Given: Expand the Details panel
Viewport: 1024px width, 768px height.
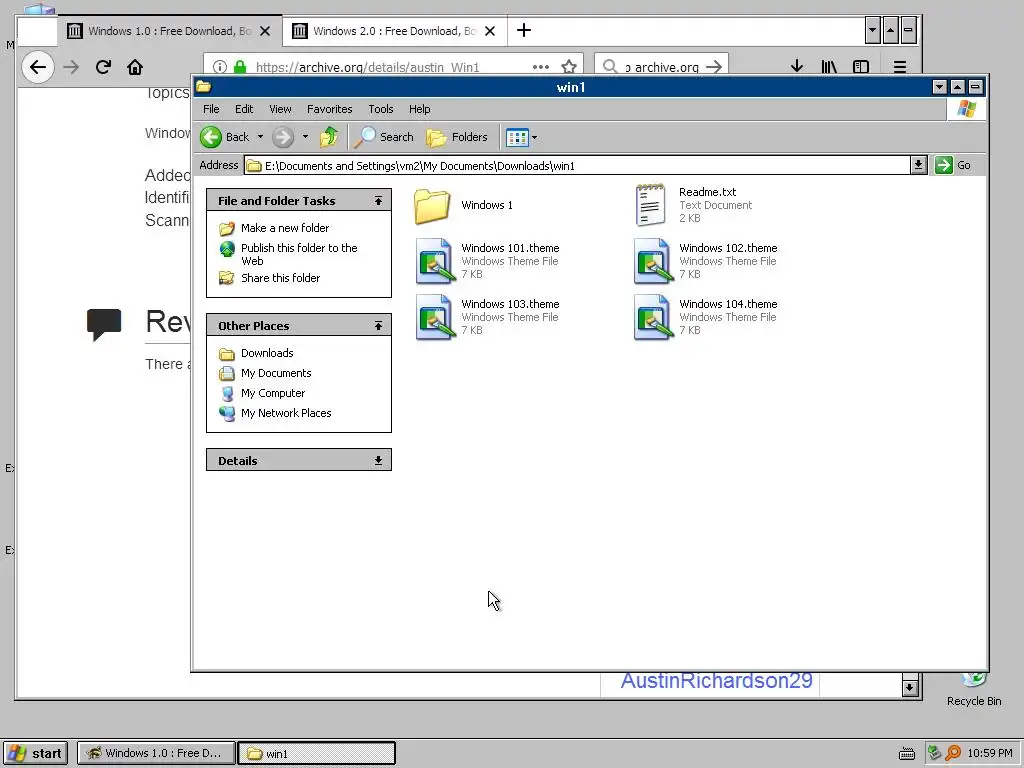Looking at the screenshot, I should [378, 460].
